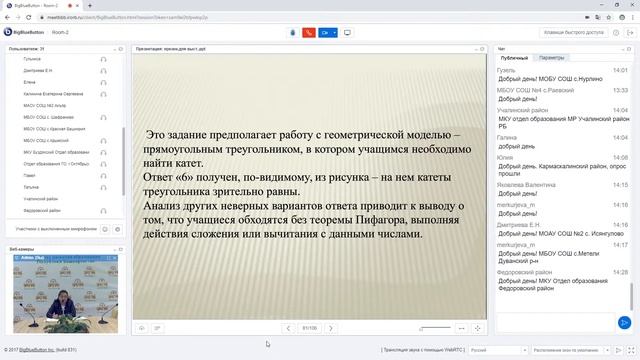This screenshot has height=360, width=640.
Task: Maximize the Webcams panel
Action: [x=121, y=249]
